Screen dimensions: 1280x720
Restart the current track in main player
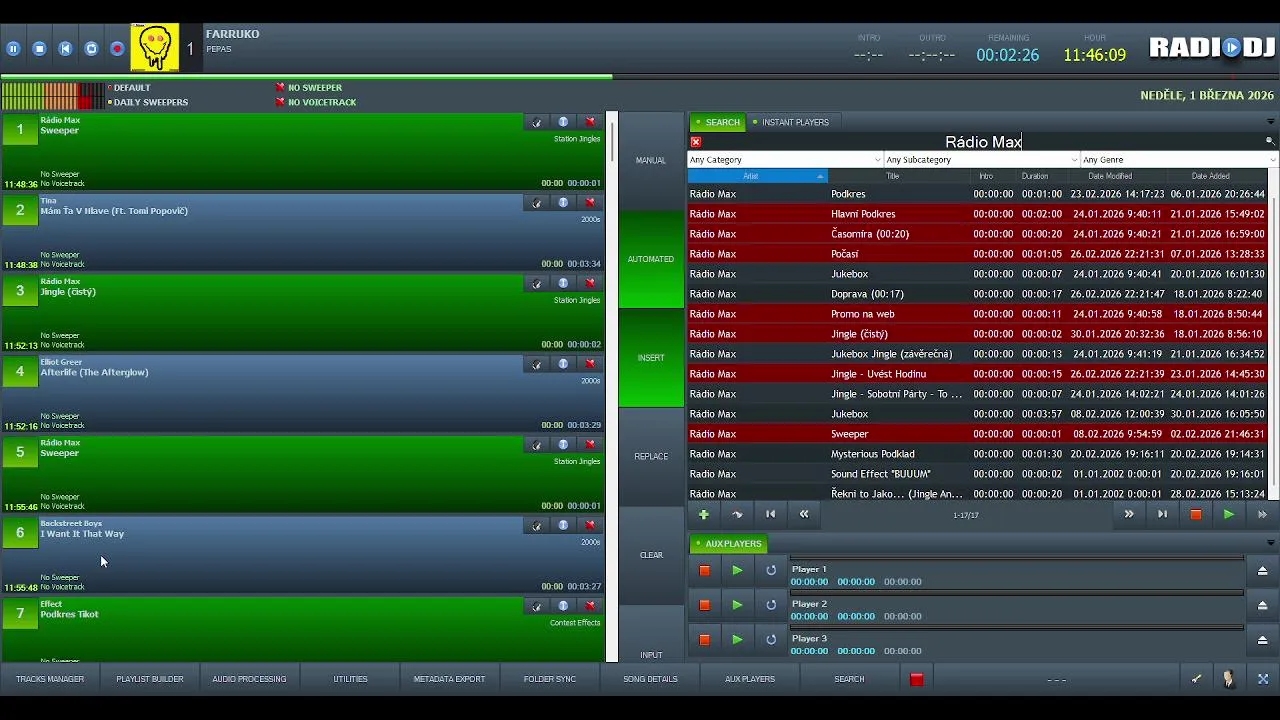click(x=65, y=48)
